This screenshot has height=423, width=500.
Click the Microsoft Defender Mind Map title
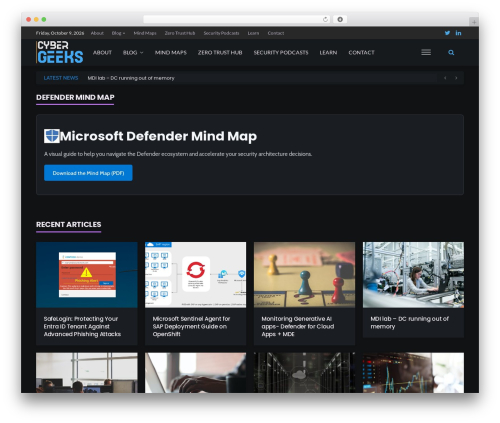click(x=158, y=136)
